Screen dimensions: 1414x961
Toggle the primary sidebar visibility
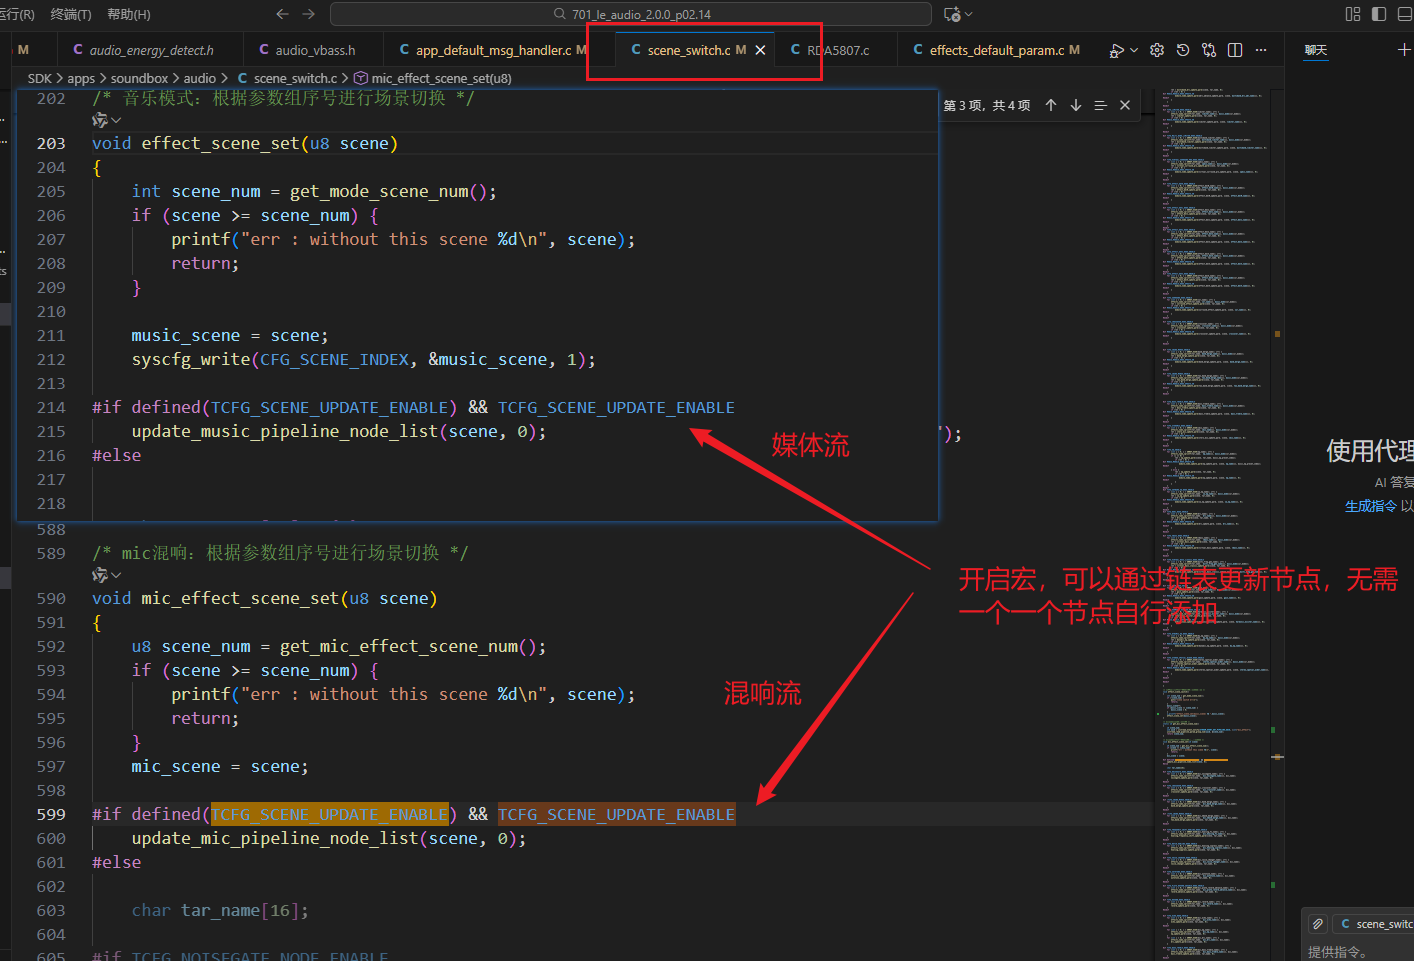click(x=1379, y=14)
